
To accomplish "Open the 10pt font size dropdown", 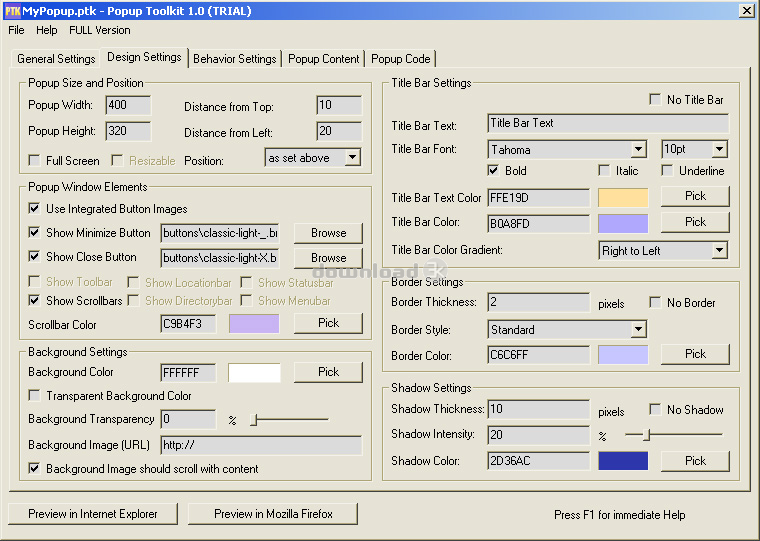I will [695, 149].
